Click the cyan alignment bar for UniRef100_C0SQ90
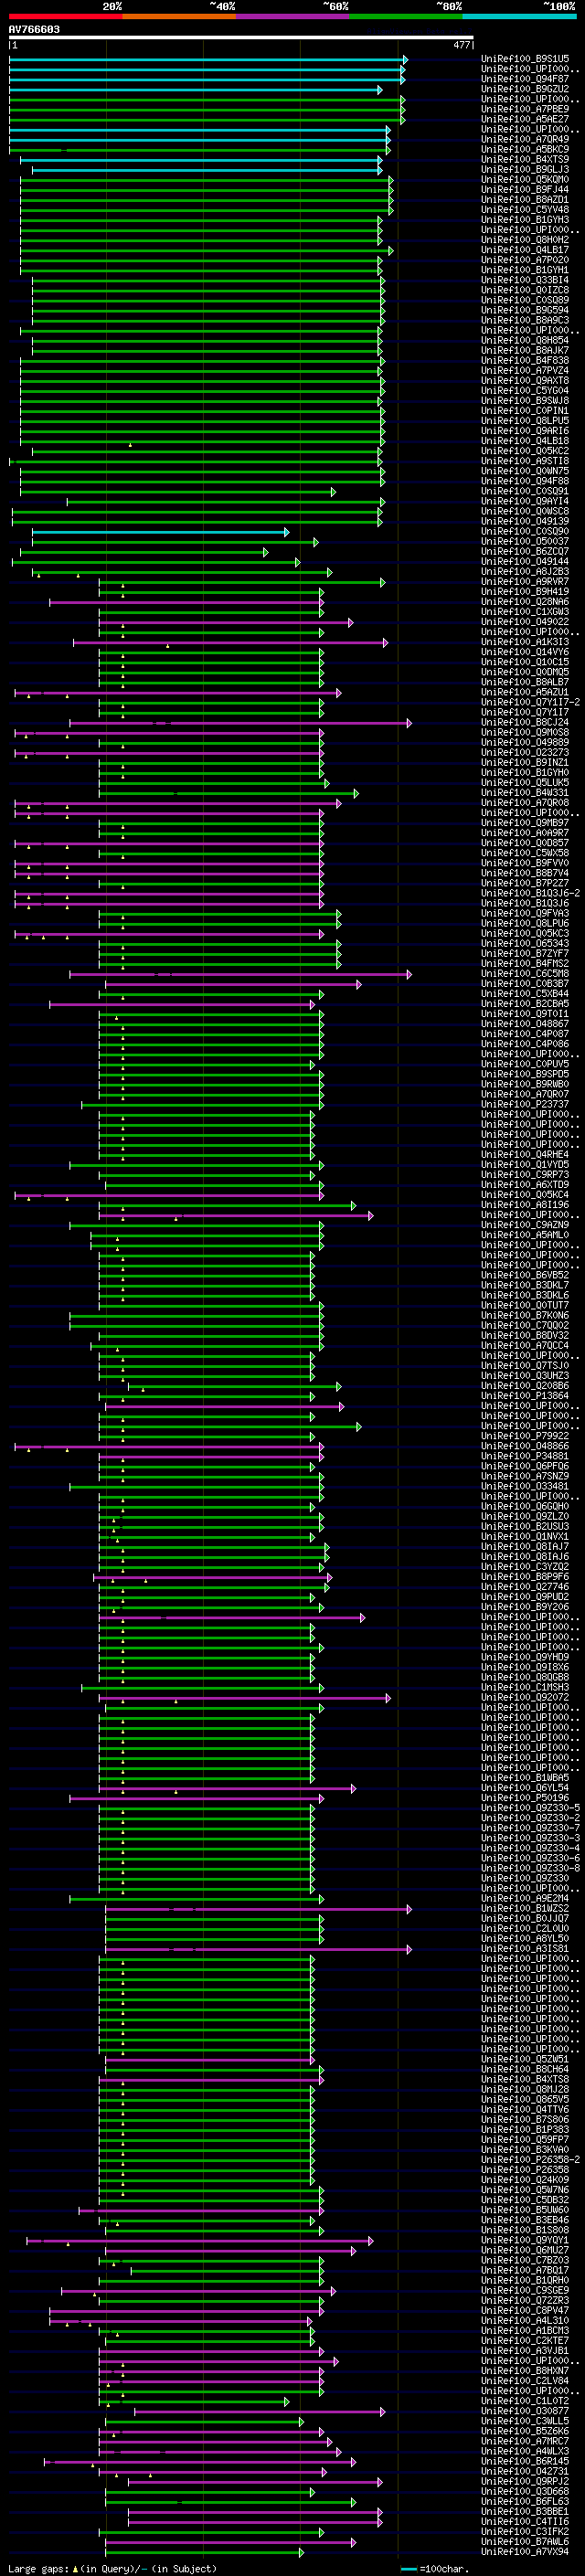This screenshot has height=2576, width=585. (x=160, y=532)
